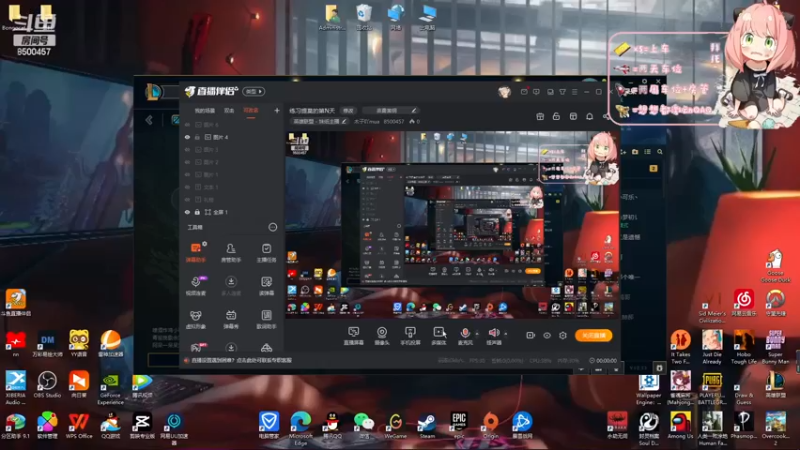Screen dimensions: 800x450
Task: Click the back arrow in the League client
Action: click(x=149, y=120)
